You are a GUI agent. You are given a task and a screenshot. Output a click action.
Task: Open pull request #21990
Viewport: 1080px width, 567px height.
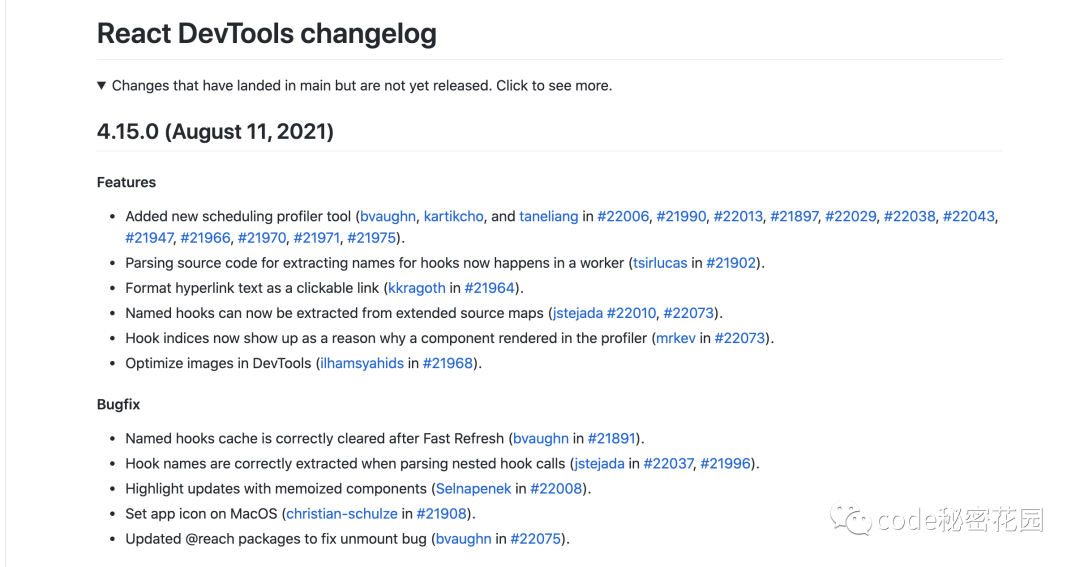click(x=681, y=216)
